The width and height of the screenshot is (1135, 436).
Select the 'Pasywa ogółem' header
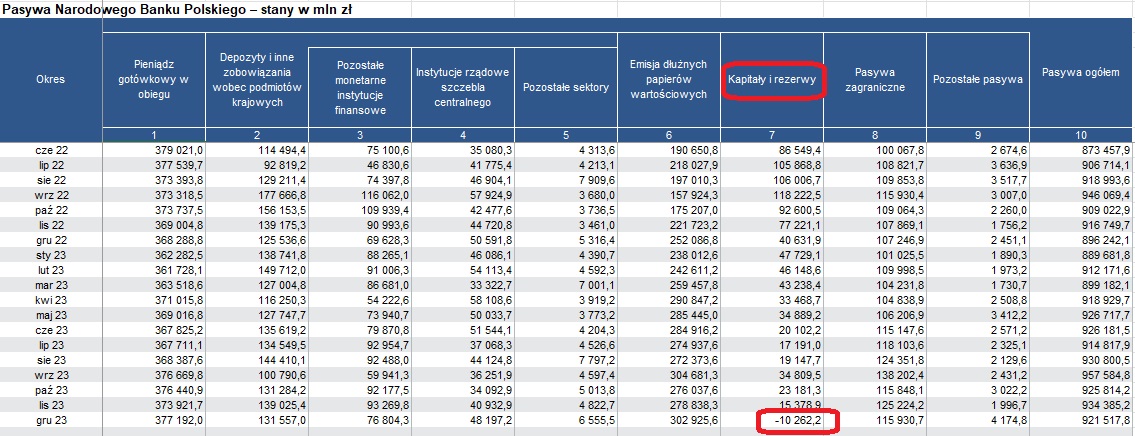(1081, 72)
